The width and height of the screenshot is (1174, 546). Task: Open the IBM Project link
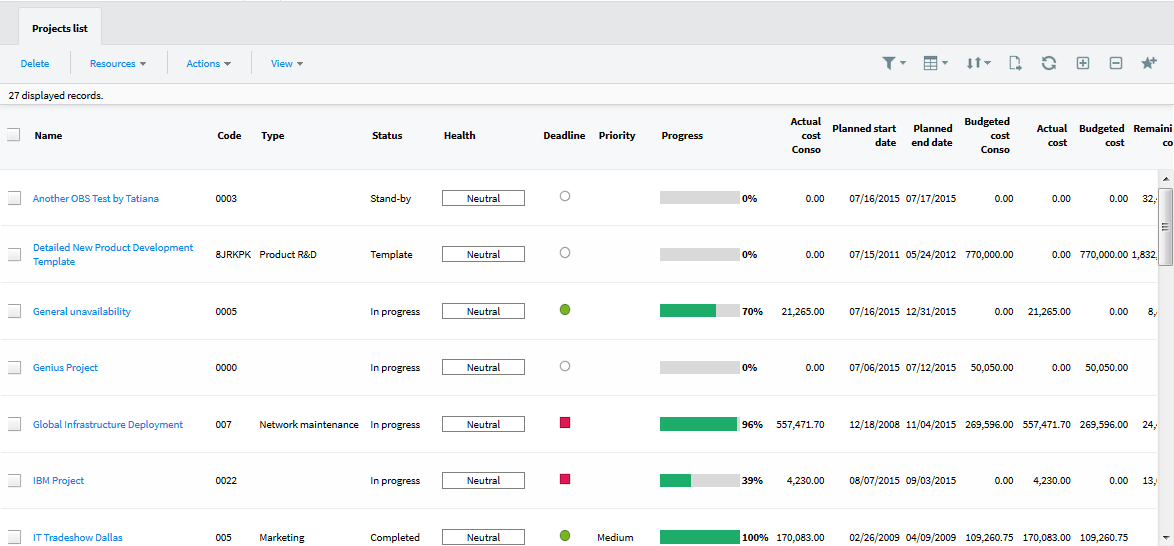click(x=58, y=481)
